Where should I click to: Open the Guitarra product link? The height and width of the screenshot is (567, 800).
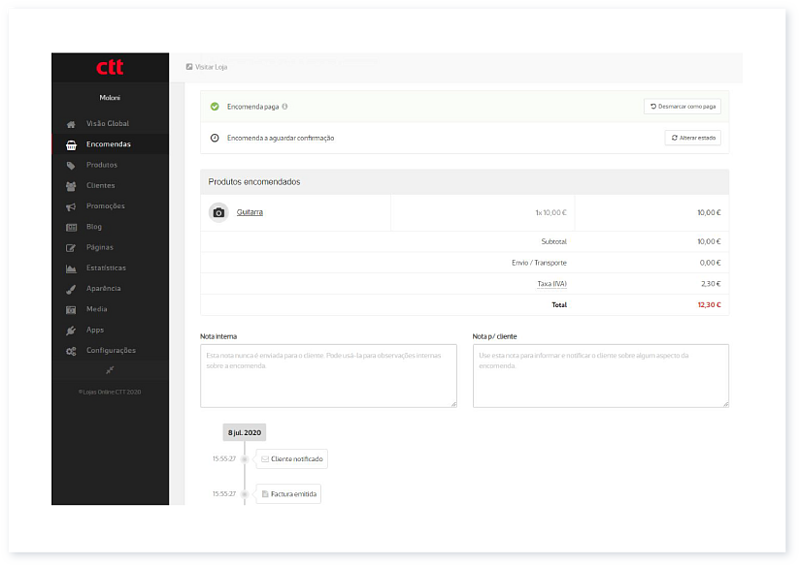point(249,212)
